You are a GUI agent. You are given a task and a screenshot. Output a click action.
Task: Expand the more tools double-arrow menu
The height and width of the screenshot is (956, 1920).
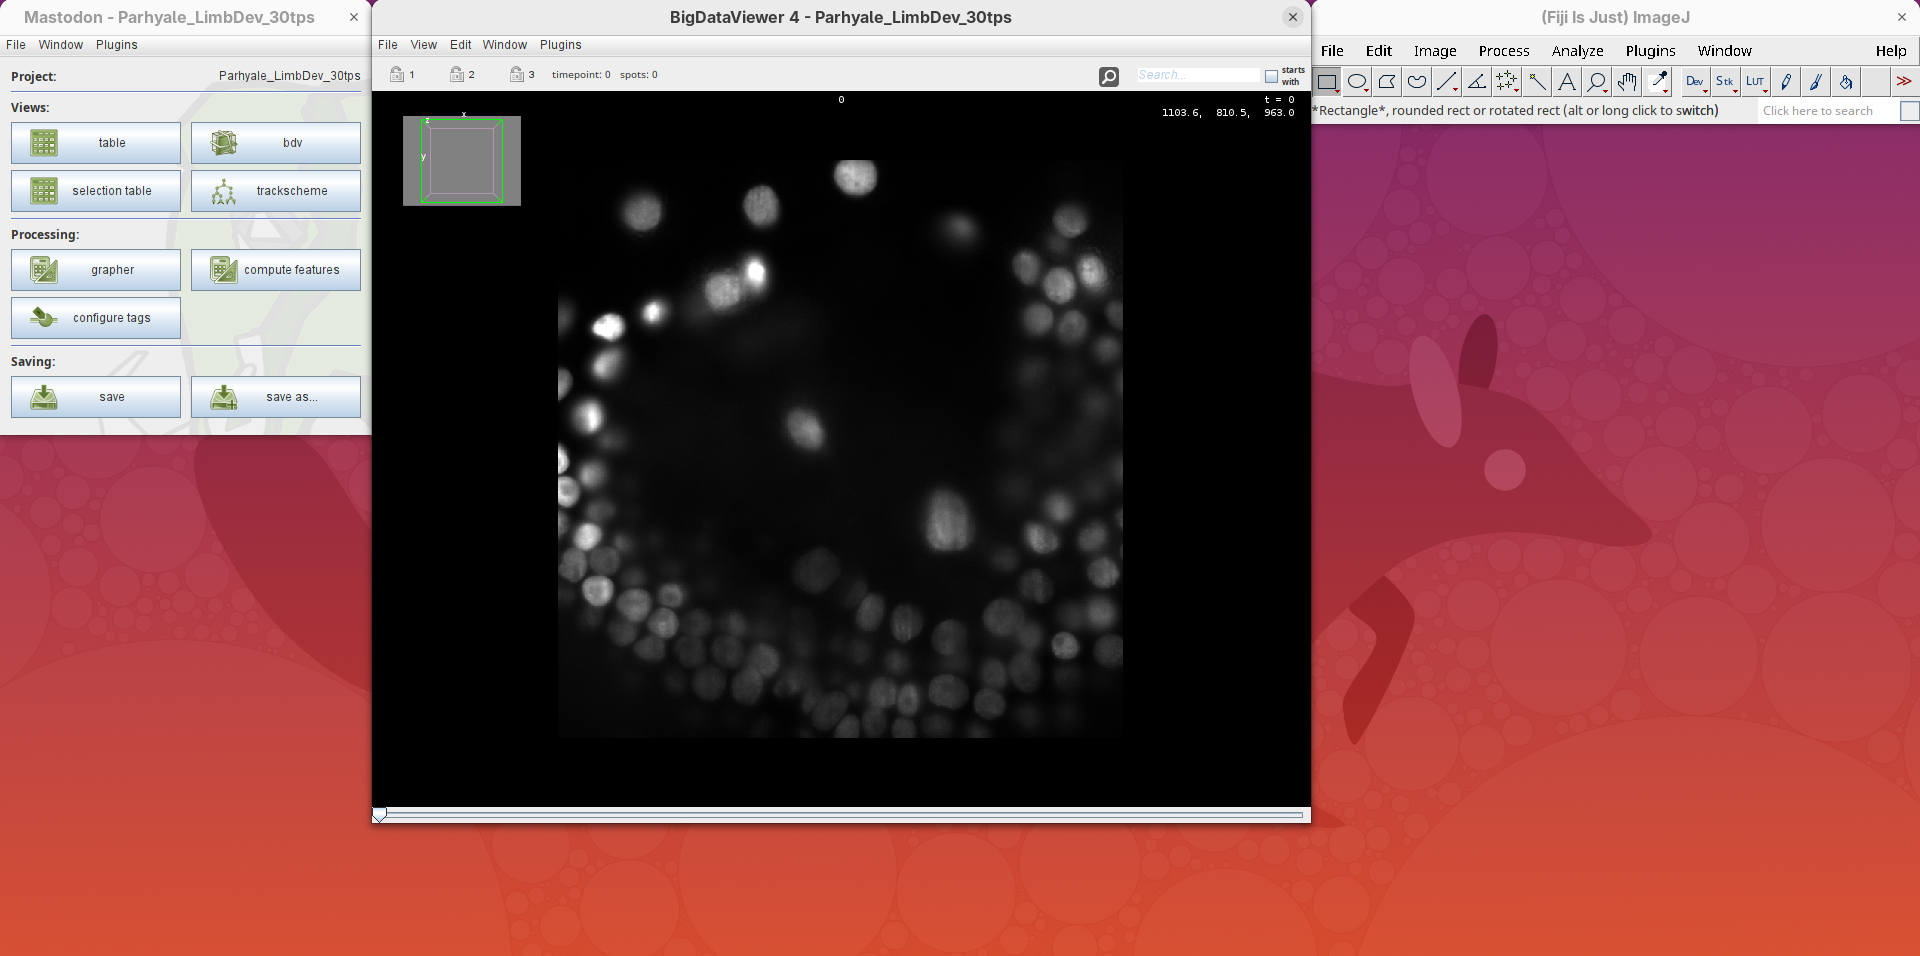tap(1904, 82)
